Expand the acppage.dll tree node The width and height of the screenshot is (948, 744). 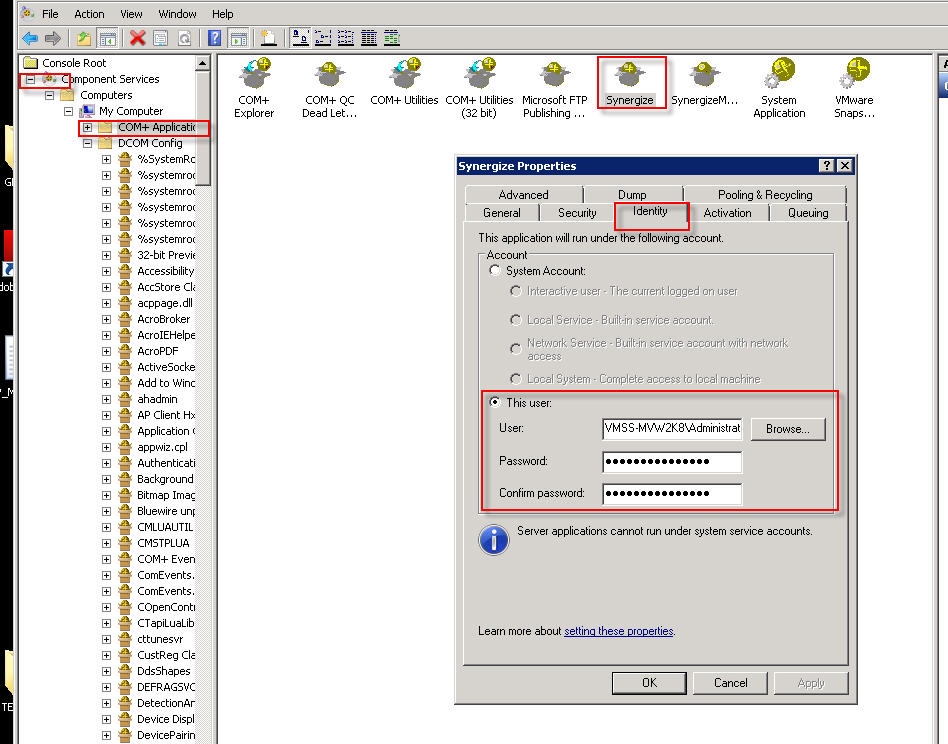pyautogui.click(x=106, y=303)
